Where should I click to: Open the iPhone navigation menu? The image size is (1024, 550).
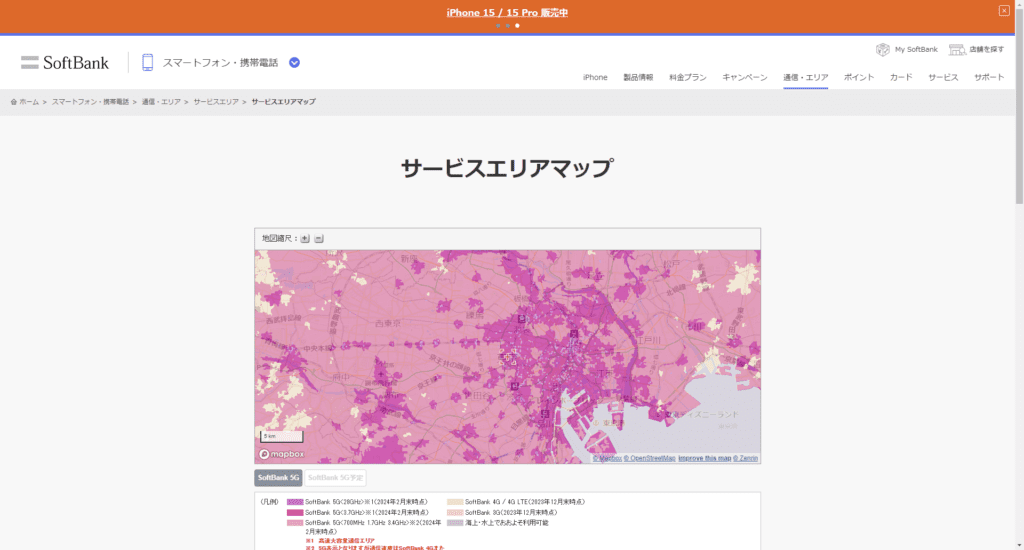click(595, 77)
